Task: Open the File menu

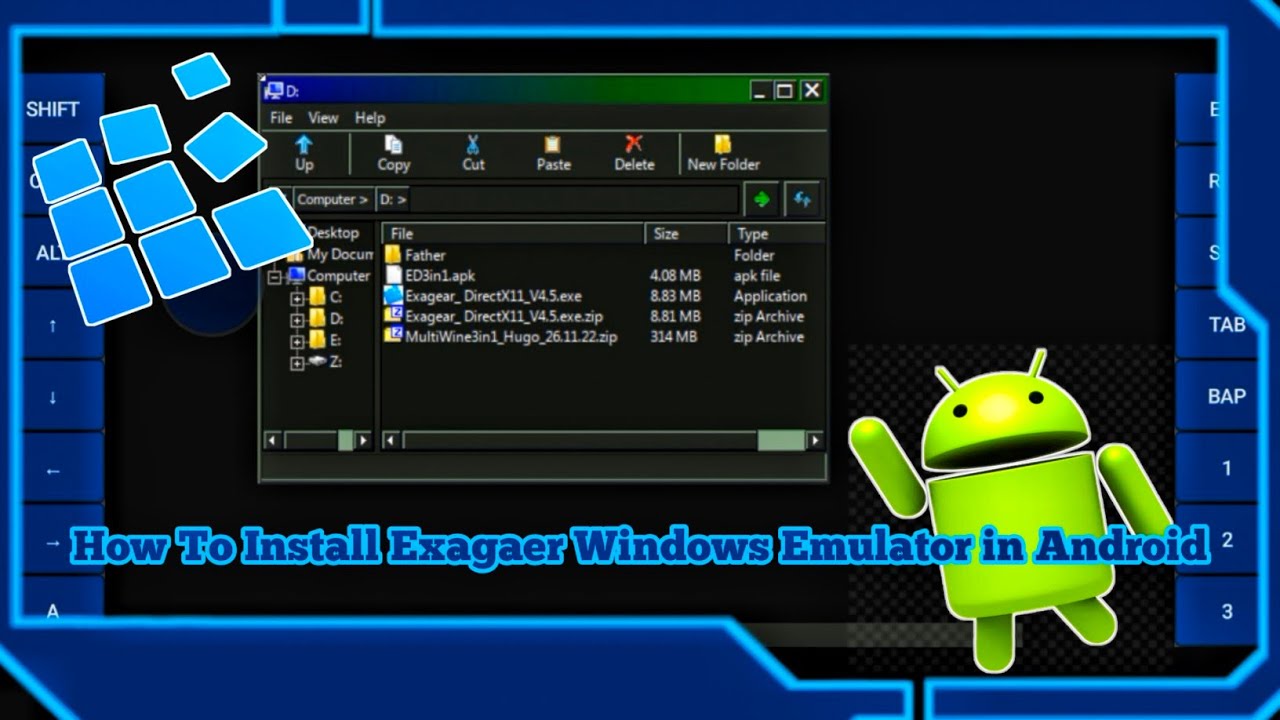Action: (x=281, y=117)
